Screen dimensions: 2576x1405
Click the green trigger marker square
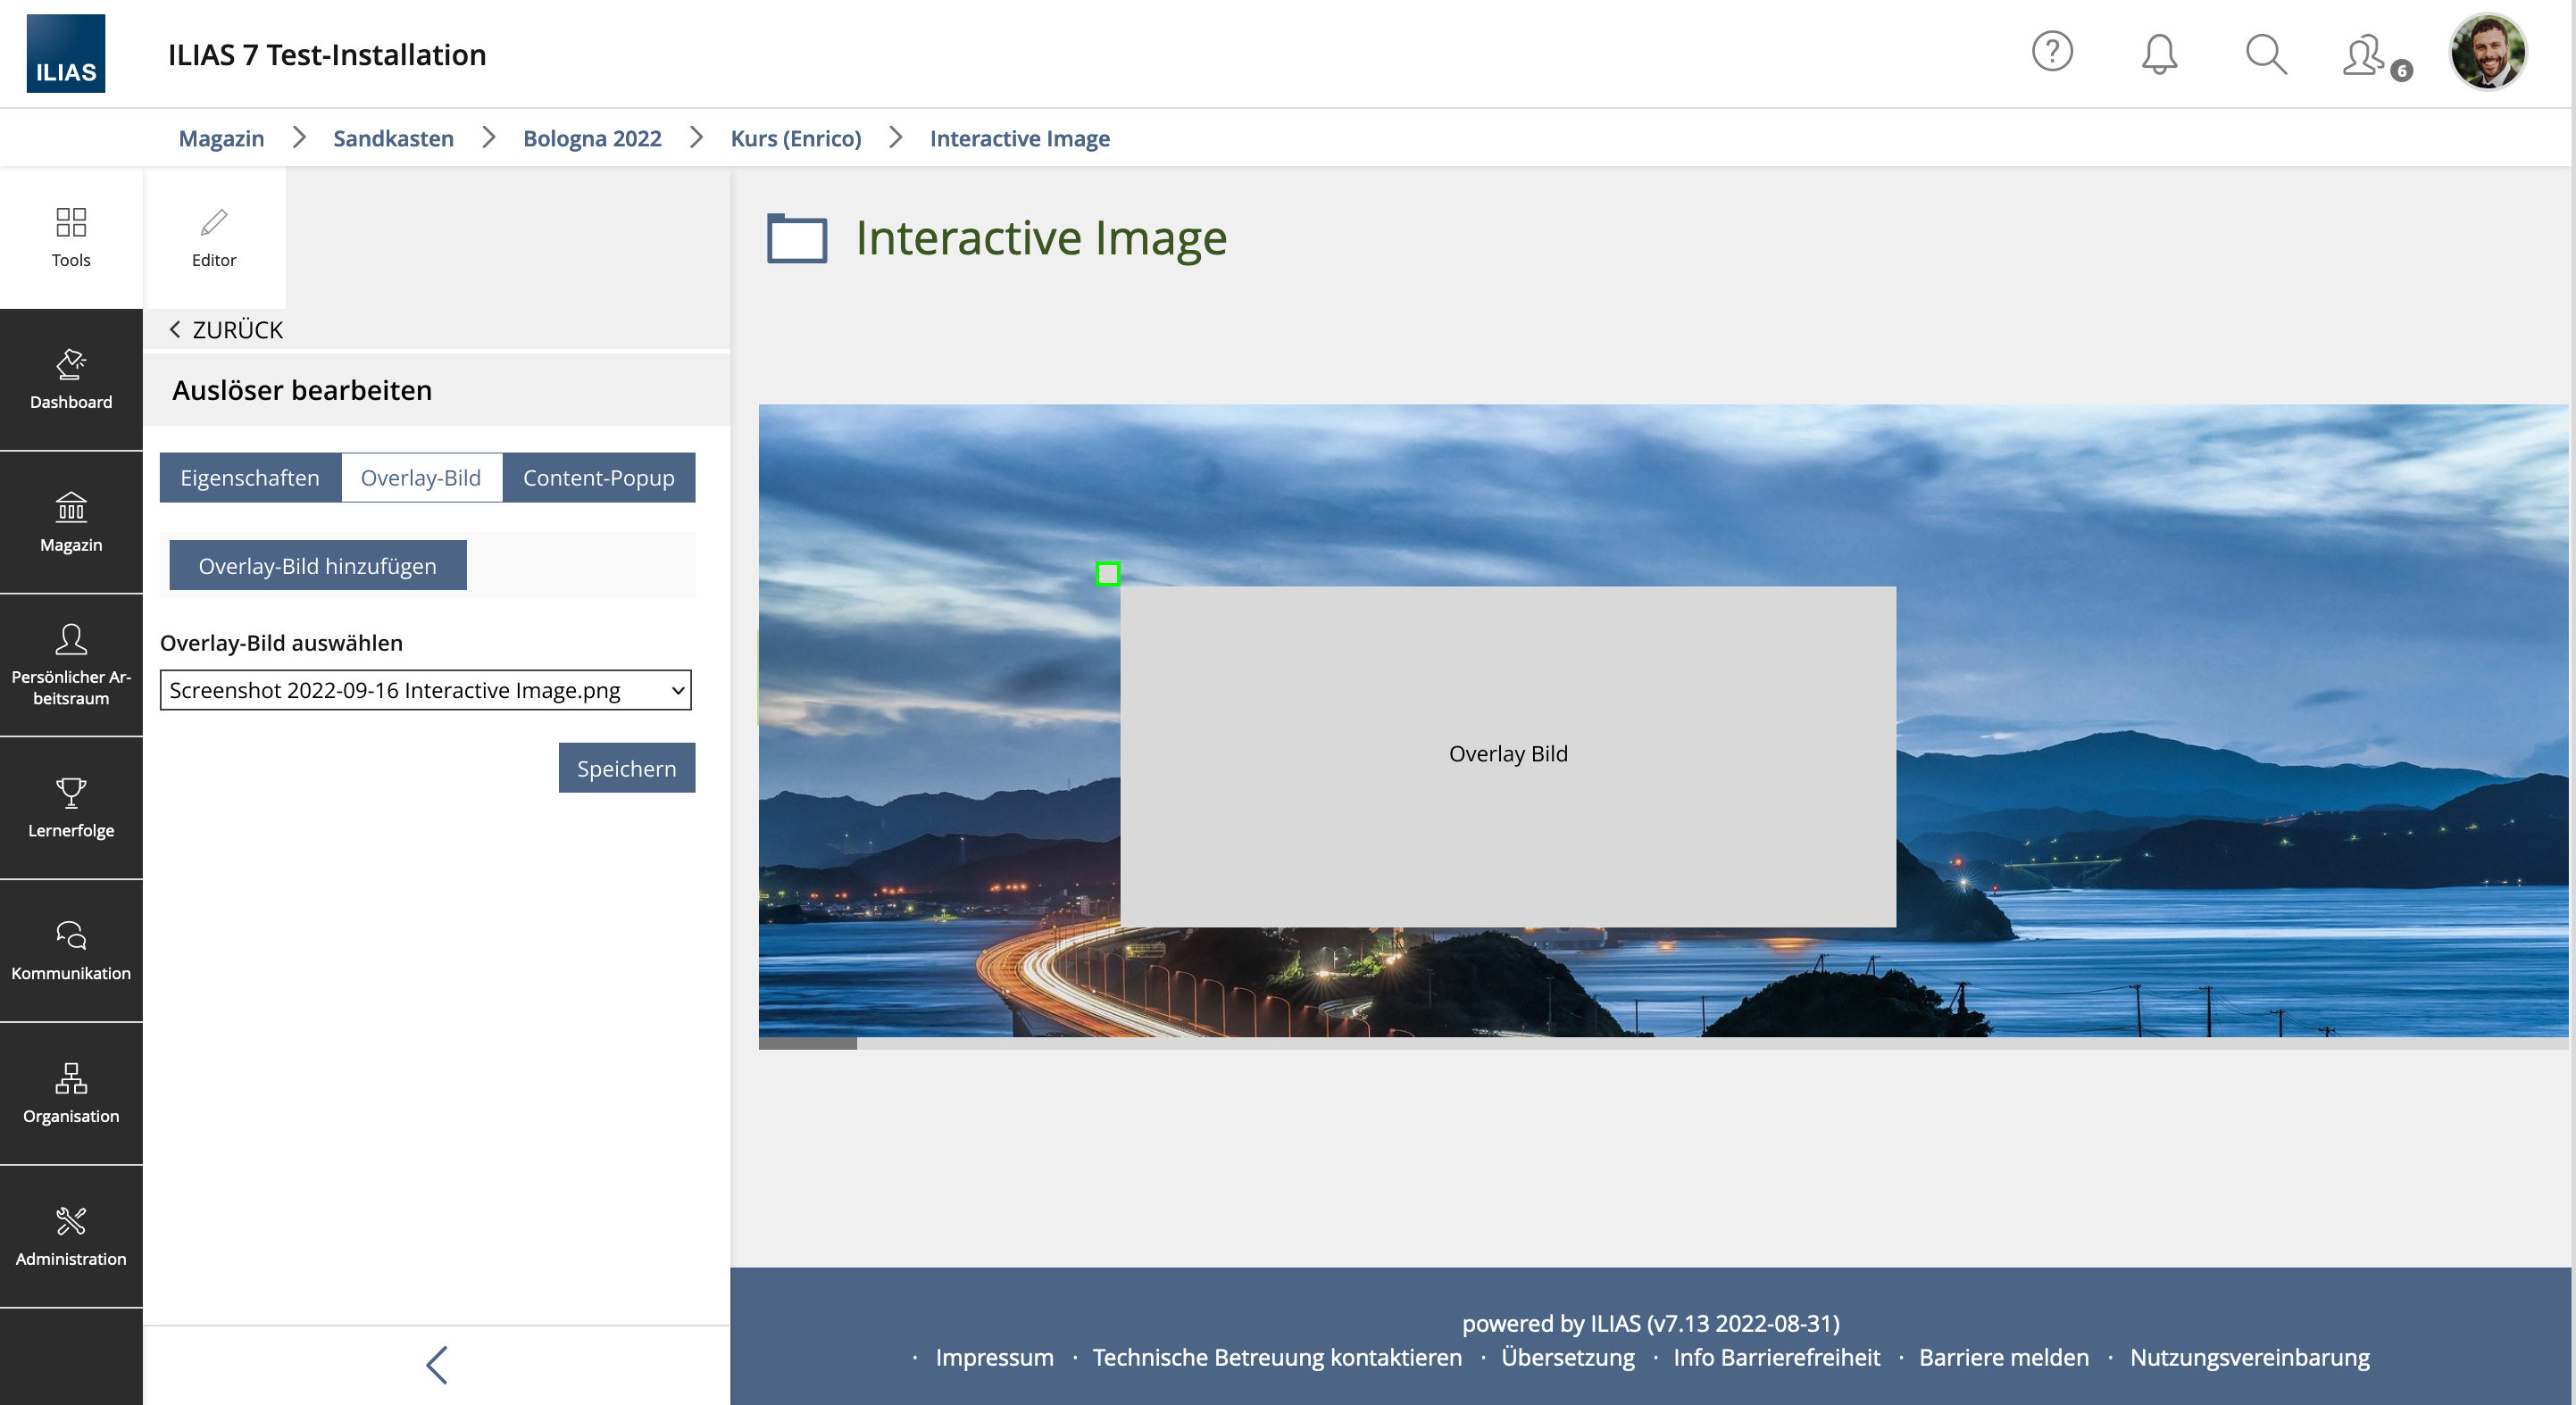point(1108,574)
